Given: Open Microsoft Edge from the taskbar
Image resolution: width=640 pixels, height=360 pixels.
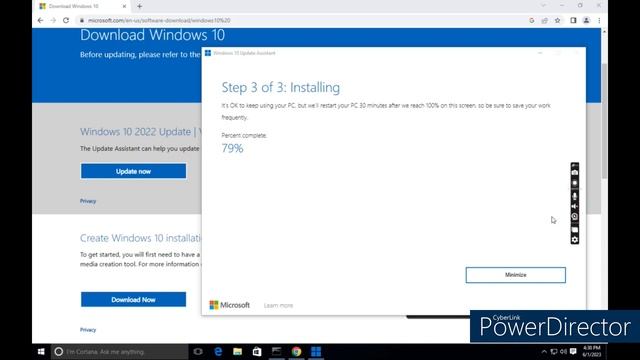Looking at the screenshot, I should 218,351.
